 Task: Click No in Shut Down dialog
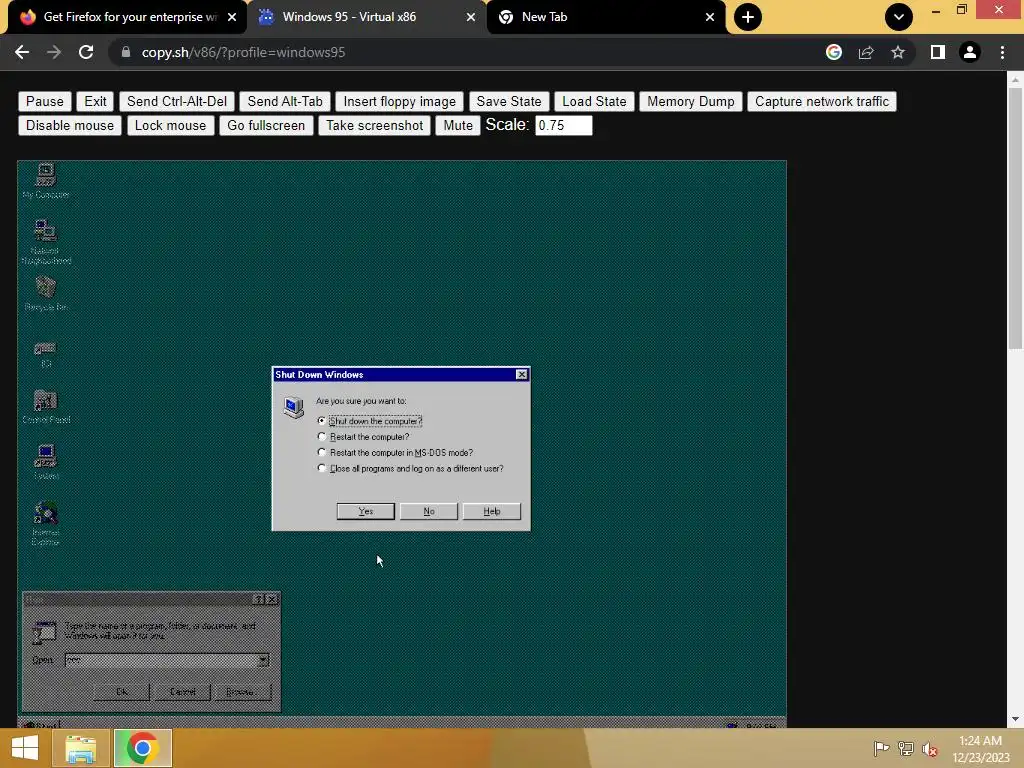pos(428,511)
